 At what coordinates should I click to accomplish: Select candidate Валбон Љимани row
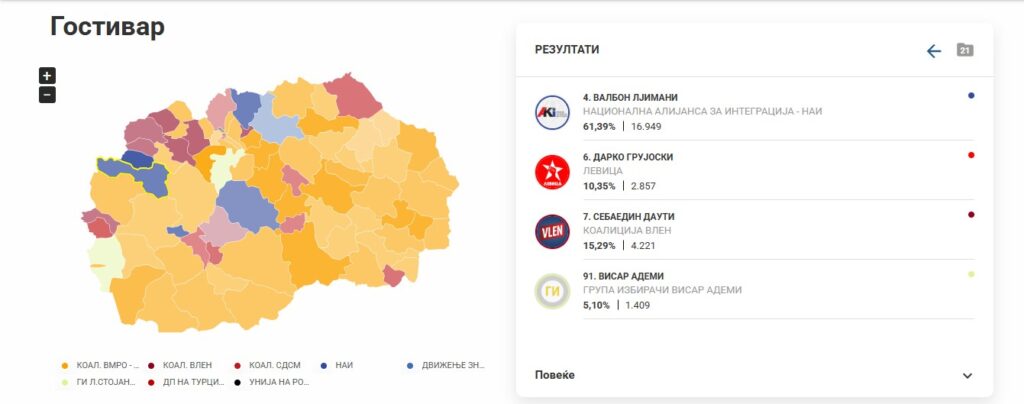coord(700,111)
